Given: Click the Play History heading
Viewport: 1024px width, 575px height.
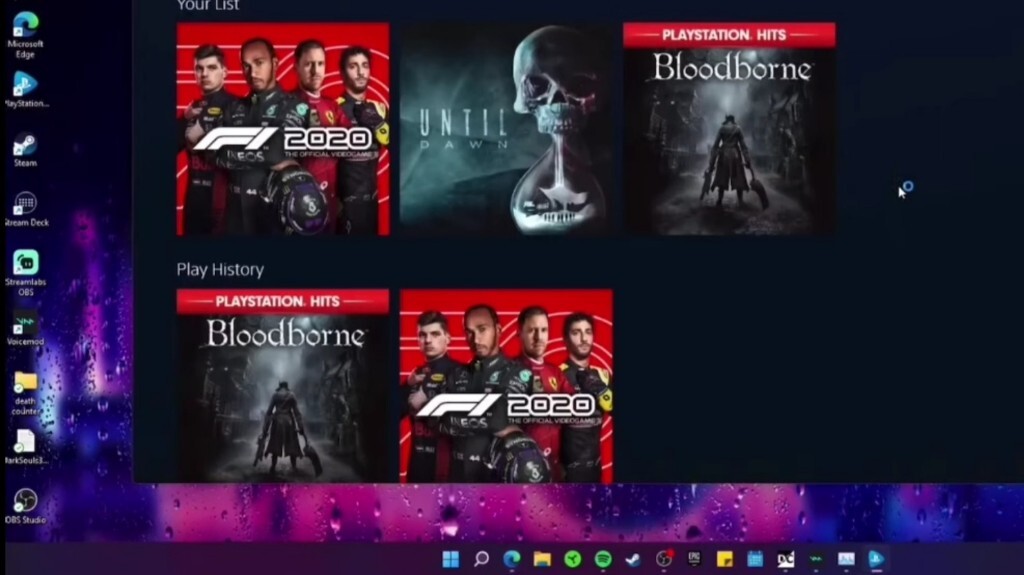Looking at the screenshot, I should [220, 269].
